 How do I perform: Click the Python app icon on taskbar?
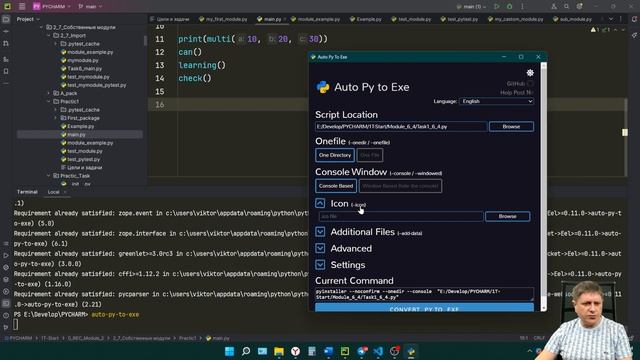click(x=411, y=351)
